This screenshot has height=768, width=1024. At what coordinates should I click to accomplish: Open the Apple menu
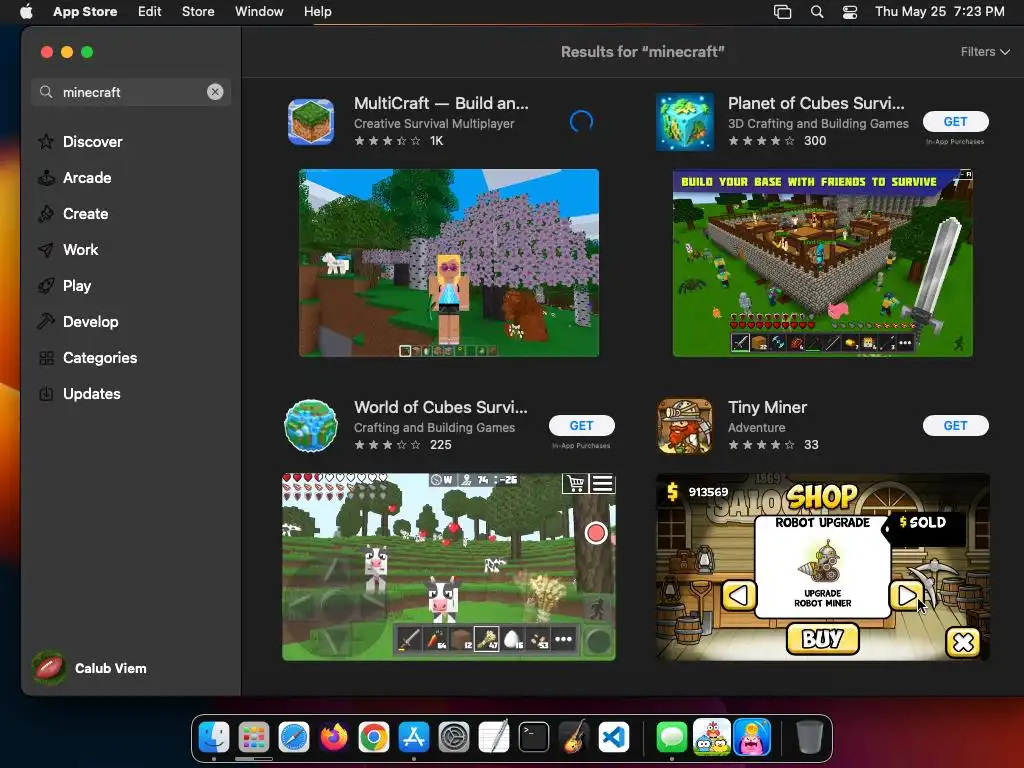(x=26, y=11)
